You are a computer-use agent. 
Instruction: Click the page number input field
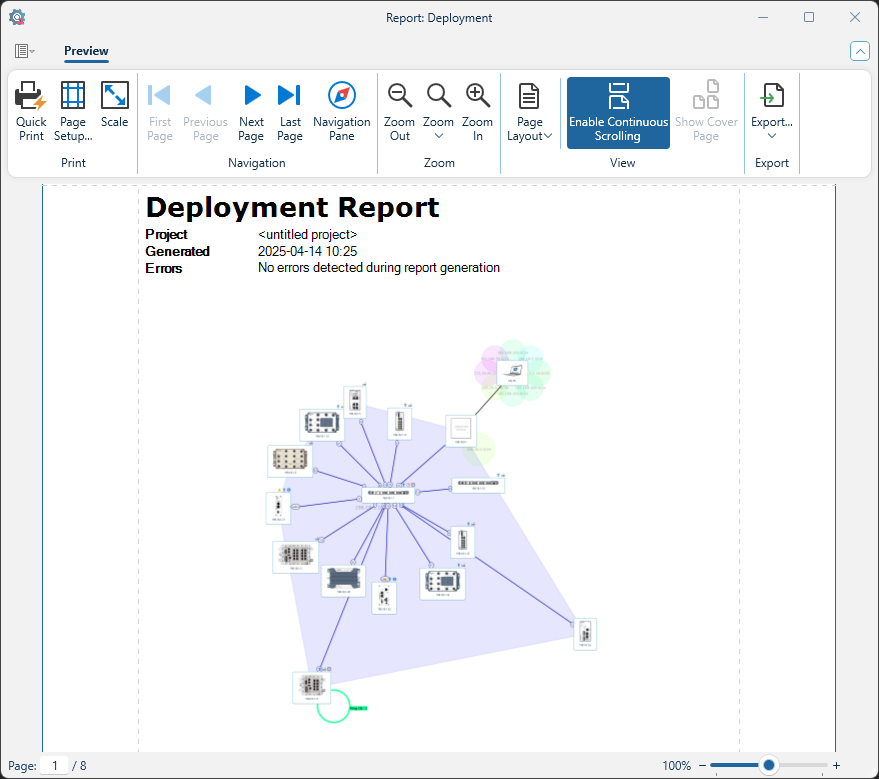pyautogui.click(x=55, y=765)
